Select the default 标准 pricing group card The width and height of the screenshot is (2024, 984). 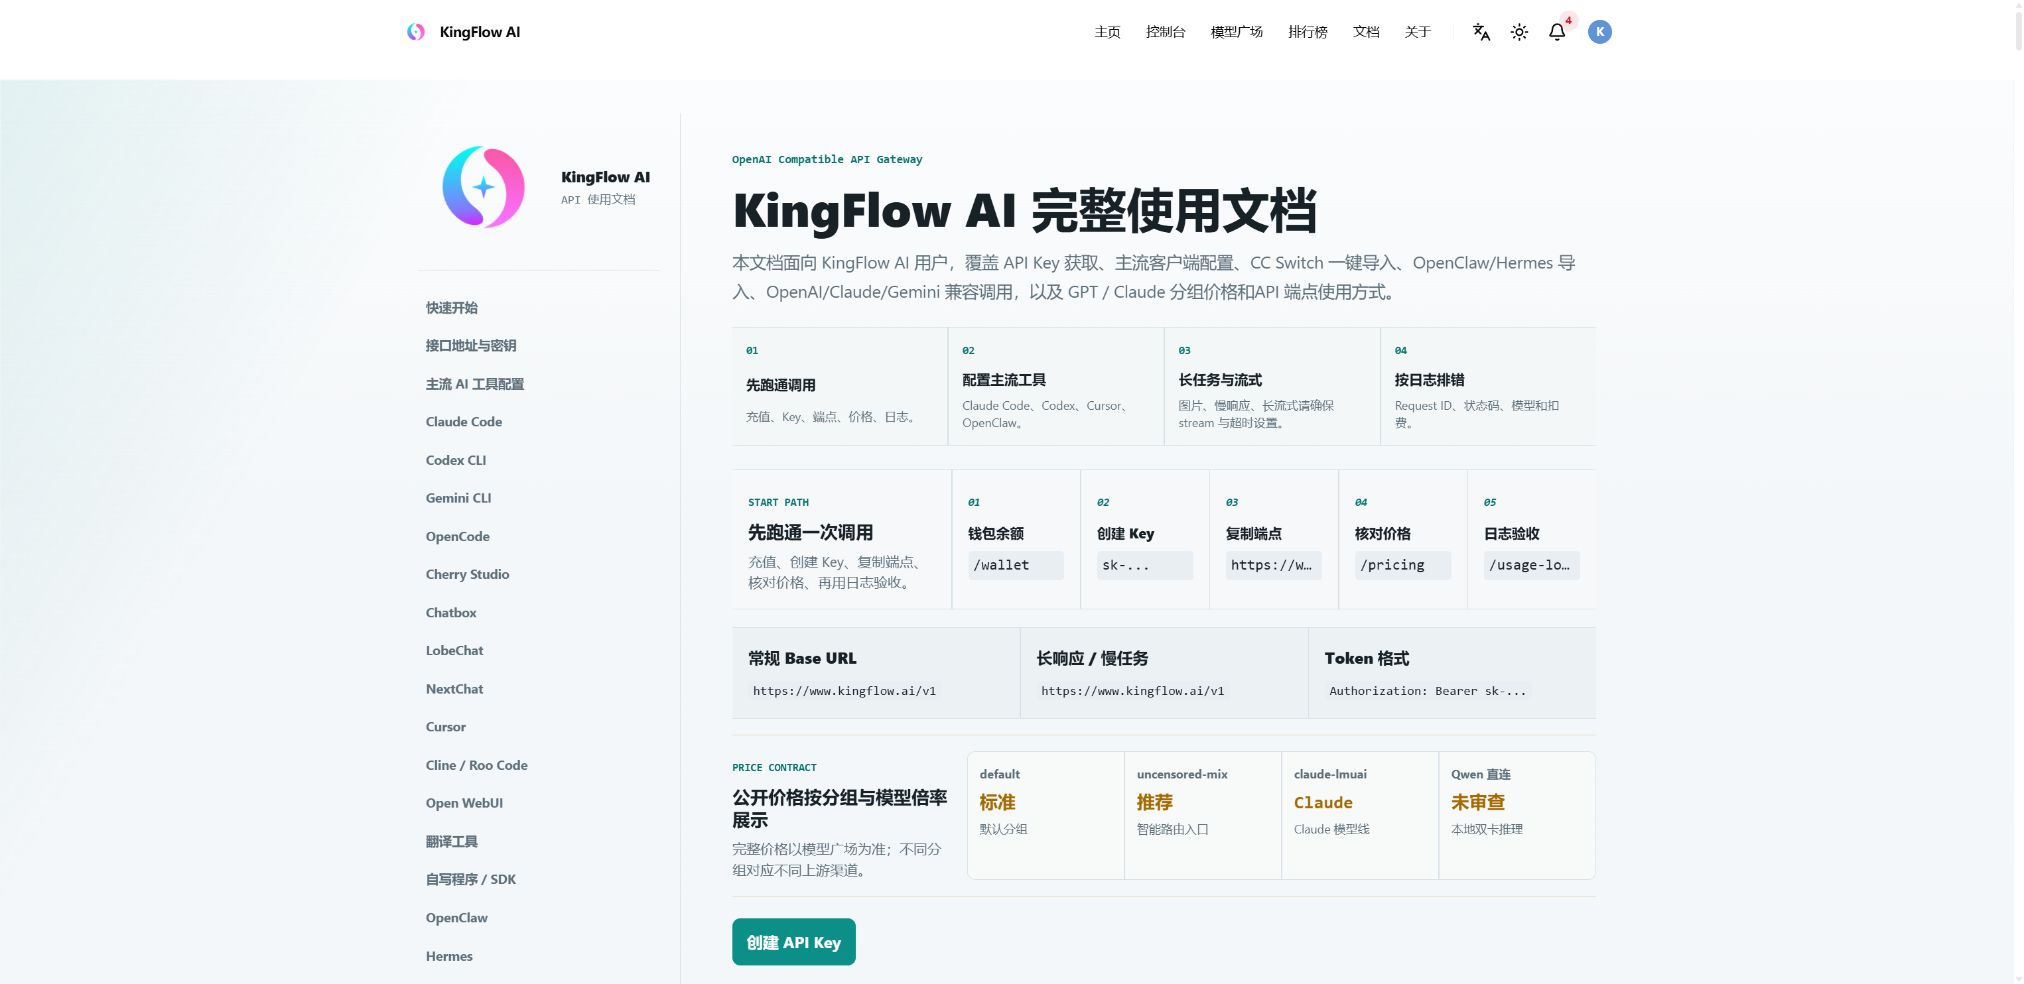[1046, 815]
